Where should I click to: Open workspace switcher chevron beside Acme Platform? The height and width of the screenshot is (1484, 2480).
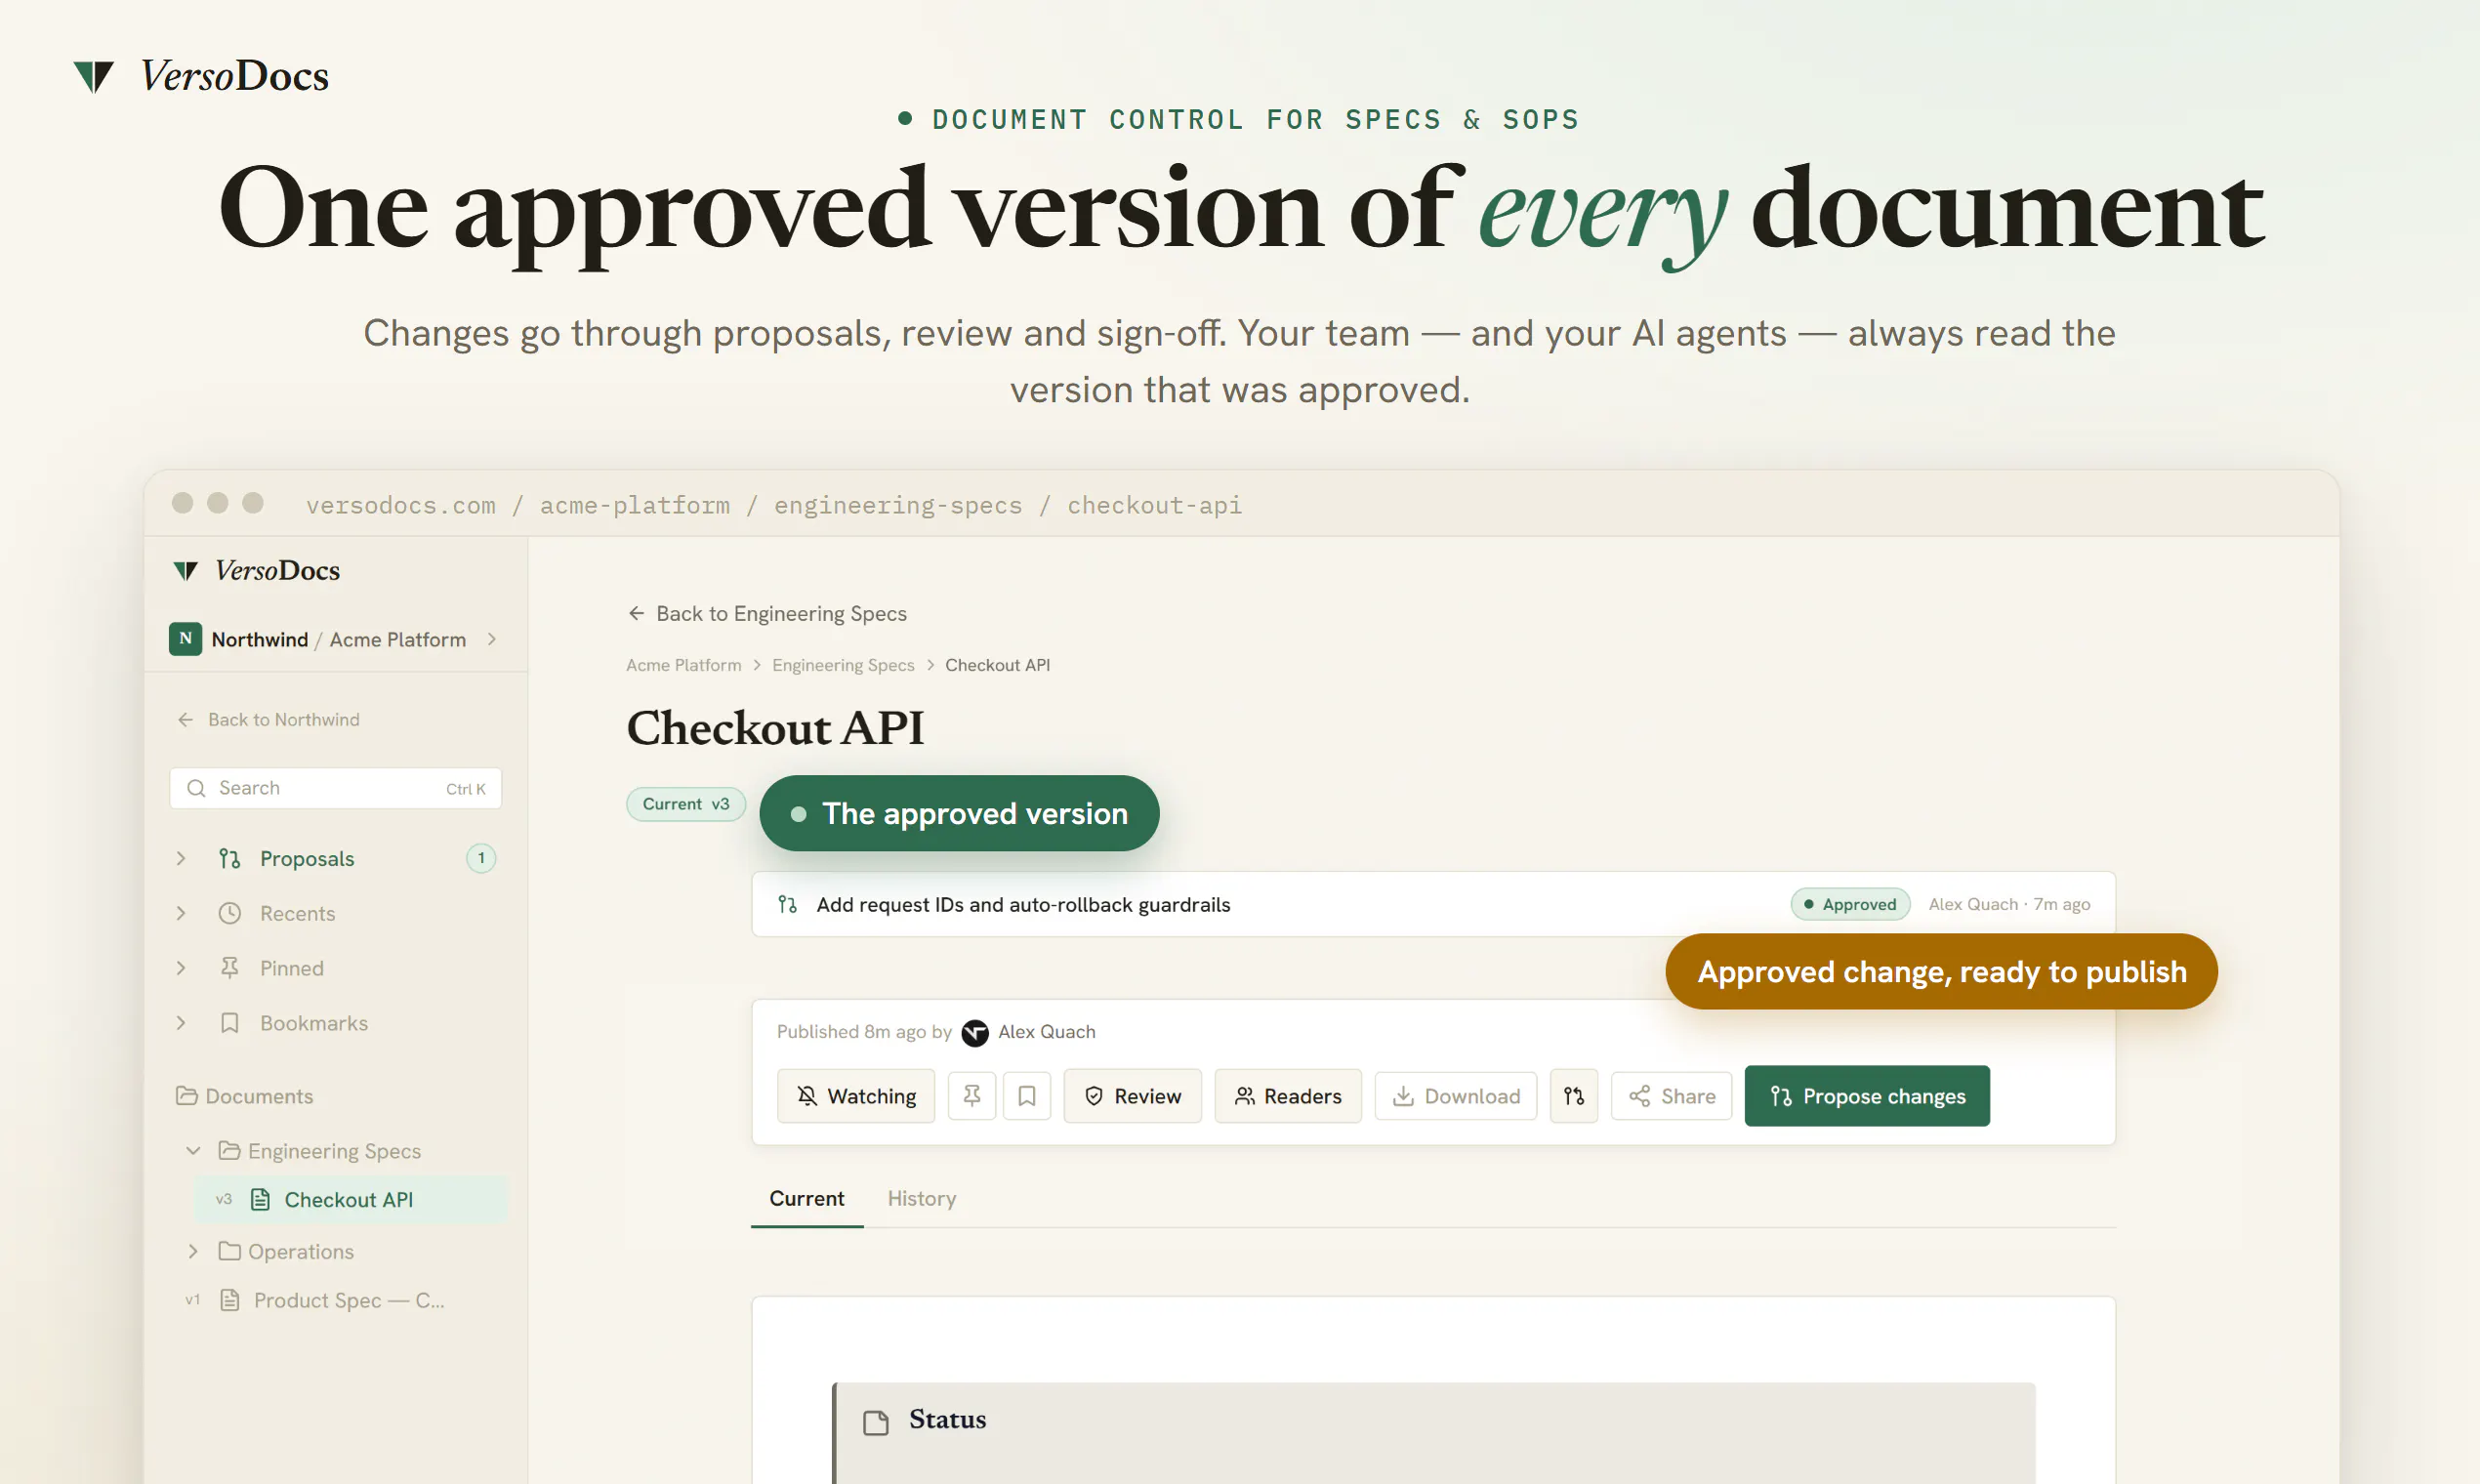(x=491, y=639)
